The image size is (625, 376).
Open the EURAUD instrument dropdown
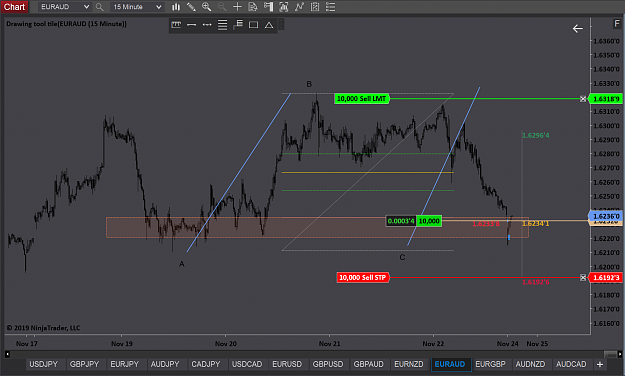65,7
